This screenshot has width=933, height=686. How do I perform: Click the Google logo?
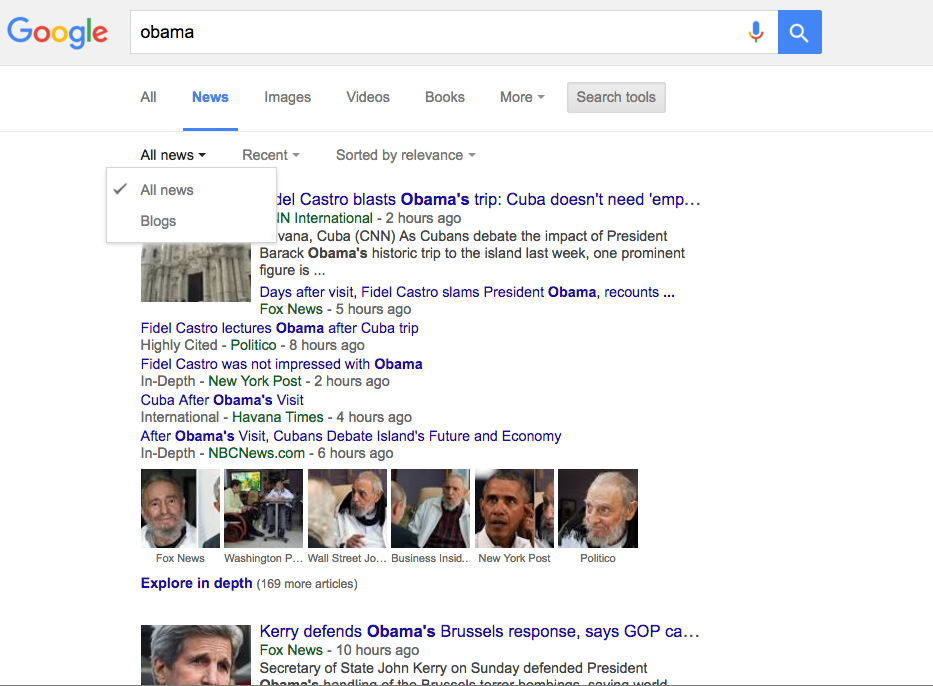58,32
